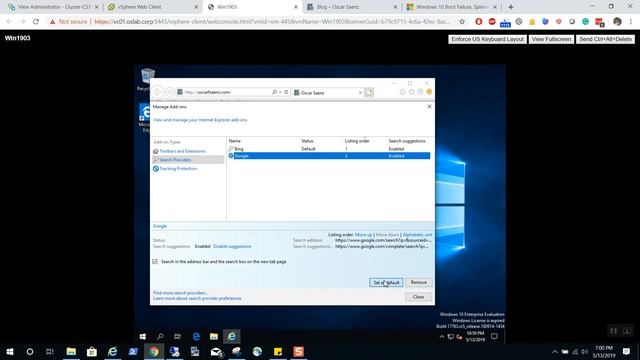Image resolution: width=640 pixels, height=360 pixels.
Task: Open Chrome icon on host taskbar
Action: [154, 351]
